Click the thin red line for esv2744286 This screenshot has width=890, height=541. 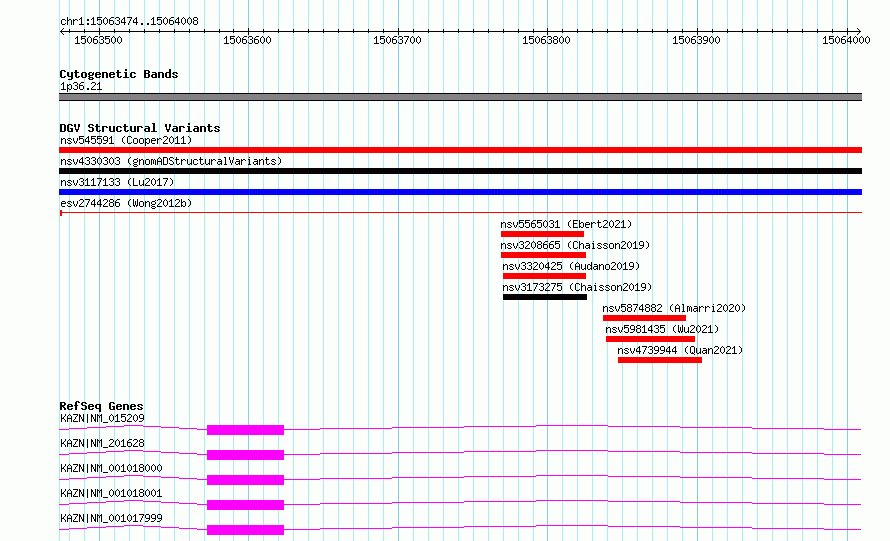[x=460, y=213]
